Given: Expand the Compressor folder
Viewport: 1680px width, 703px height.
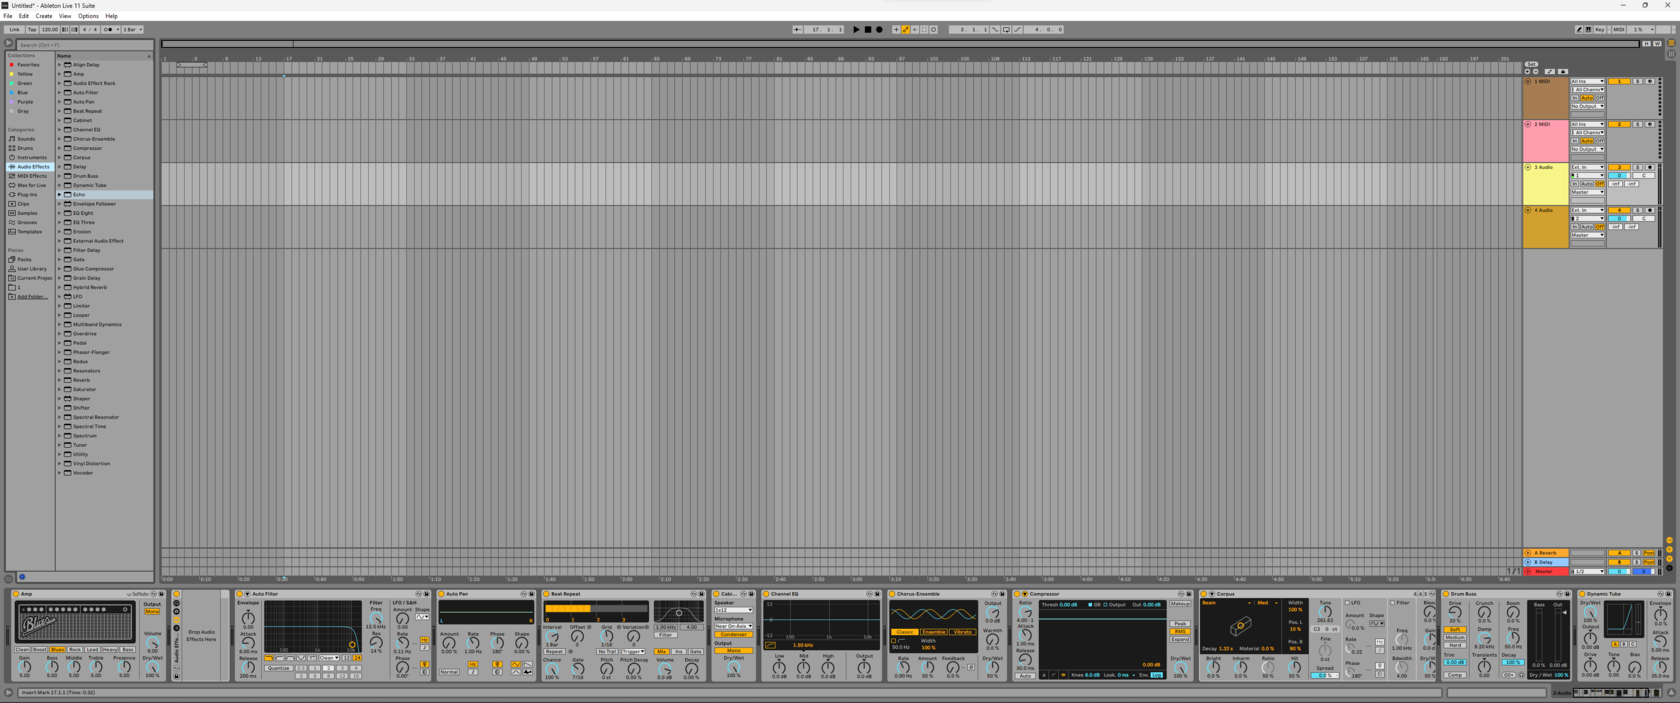Looking at the screenshot, I should coord(60,148).
